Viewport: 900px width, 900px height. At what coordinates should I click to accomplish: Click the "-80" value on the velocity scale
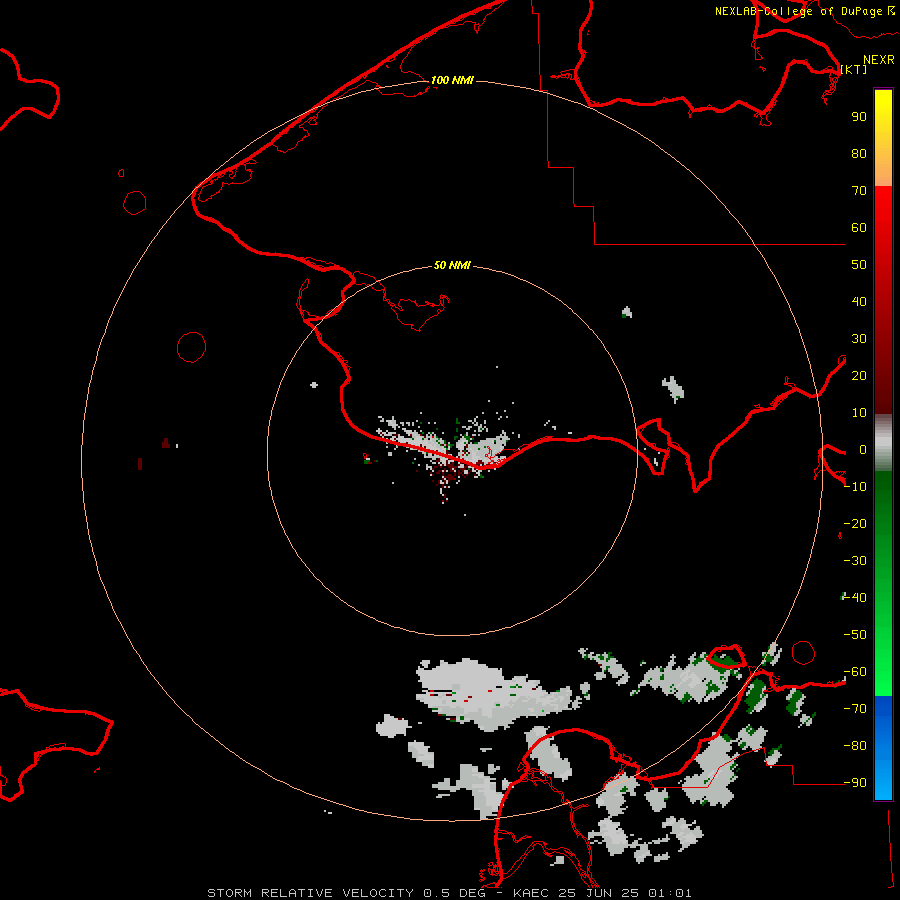(855, 746)
